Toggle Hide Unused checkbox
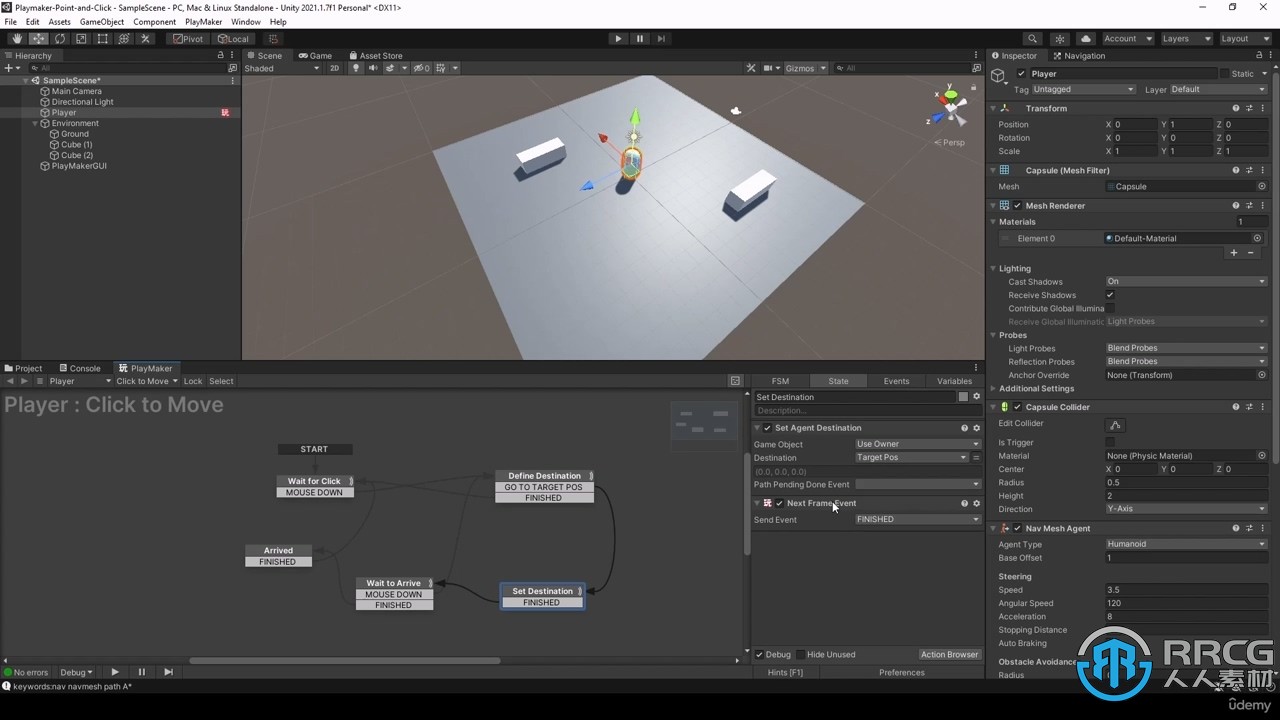The width and height of the screenshot is (1280, 720). coord(800,655)
